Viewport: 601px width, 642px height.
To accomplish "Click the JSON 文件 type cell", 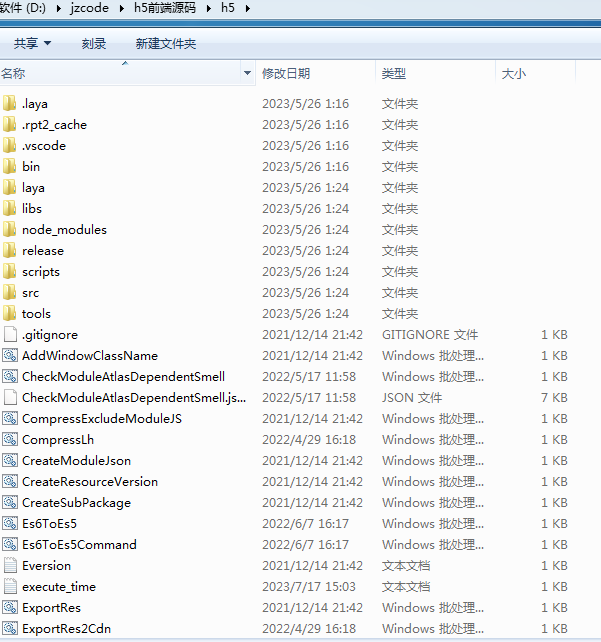I will click(x=412, y=398).
